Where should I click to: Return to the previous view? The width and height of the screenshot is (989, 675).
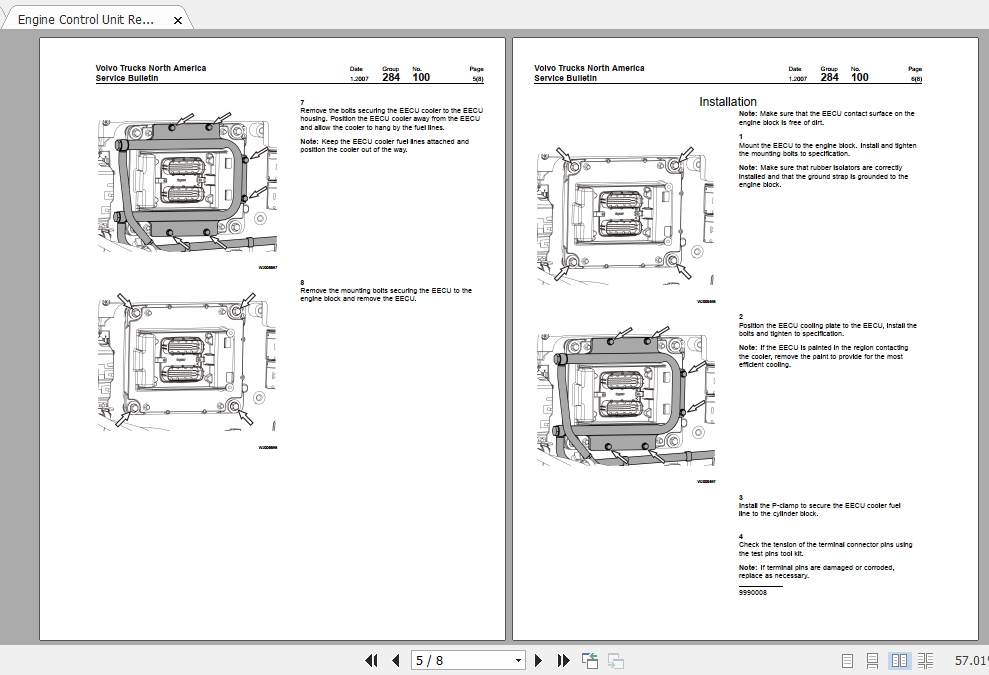coord(589,660)
